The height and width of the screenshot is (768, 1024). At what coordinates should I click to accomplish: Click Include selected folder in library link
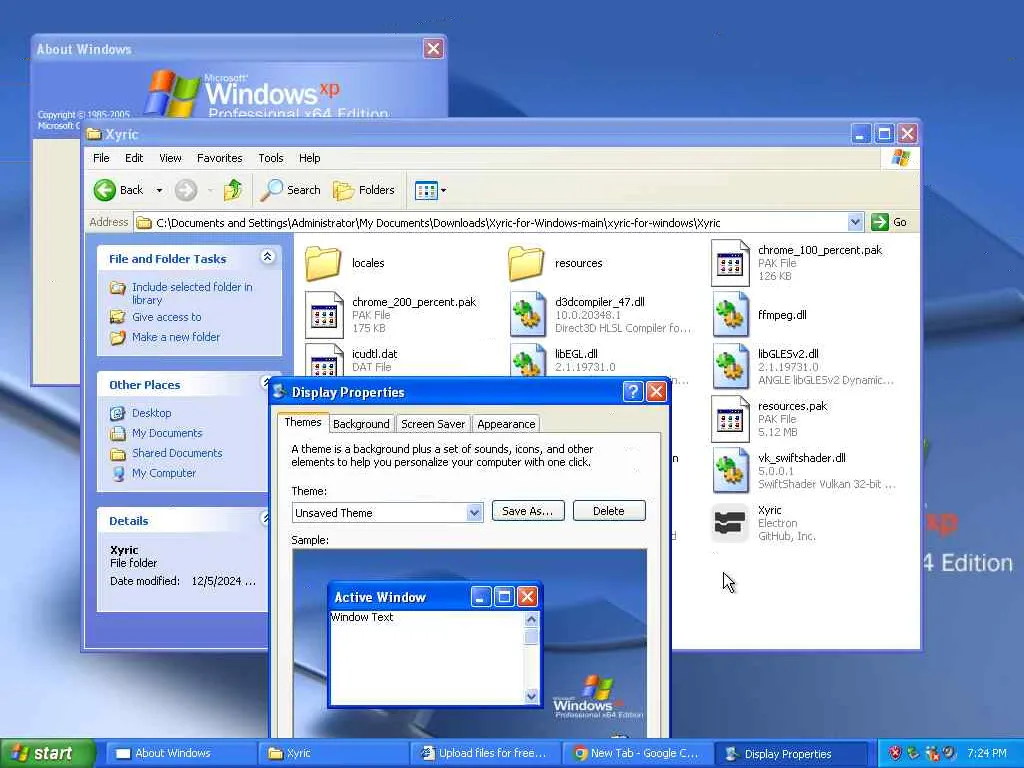[192, 293]
